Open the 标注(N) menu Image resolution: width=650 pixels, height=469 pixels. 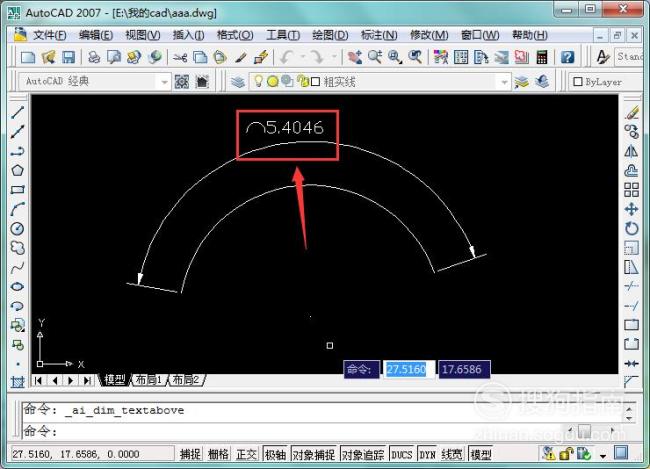tap(379, 35)
